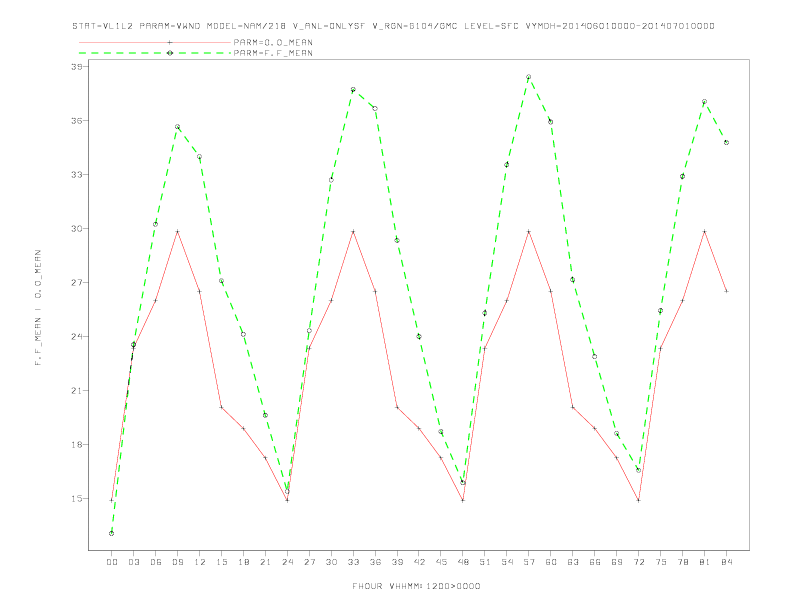Click the red solid legend line sample

point(155,42)
